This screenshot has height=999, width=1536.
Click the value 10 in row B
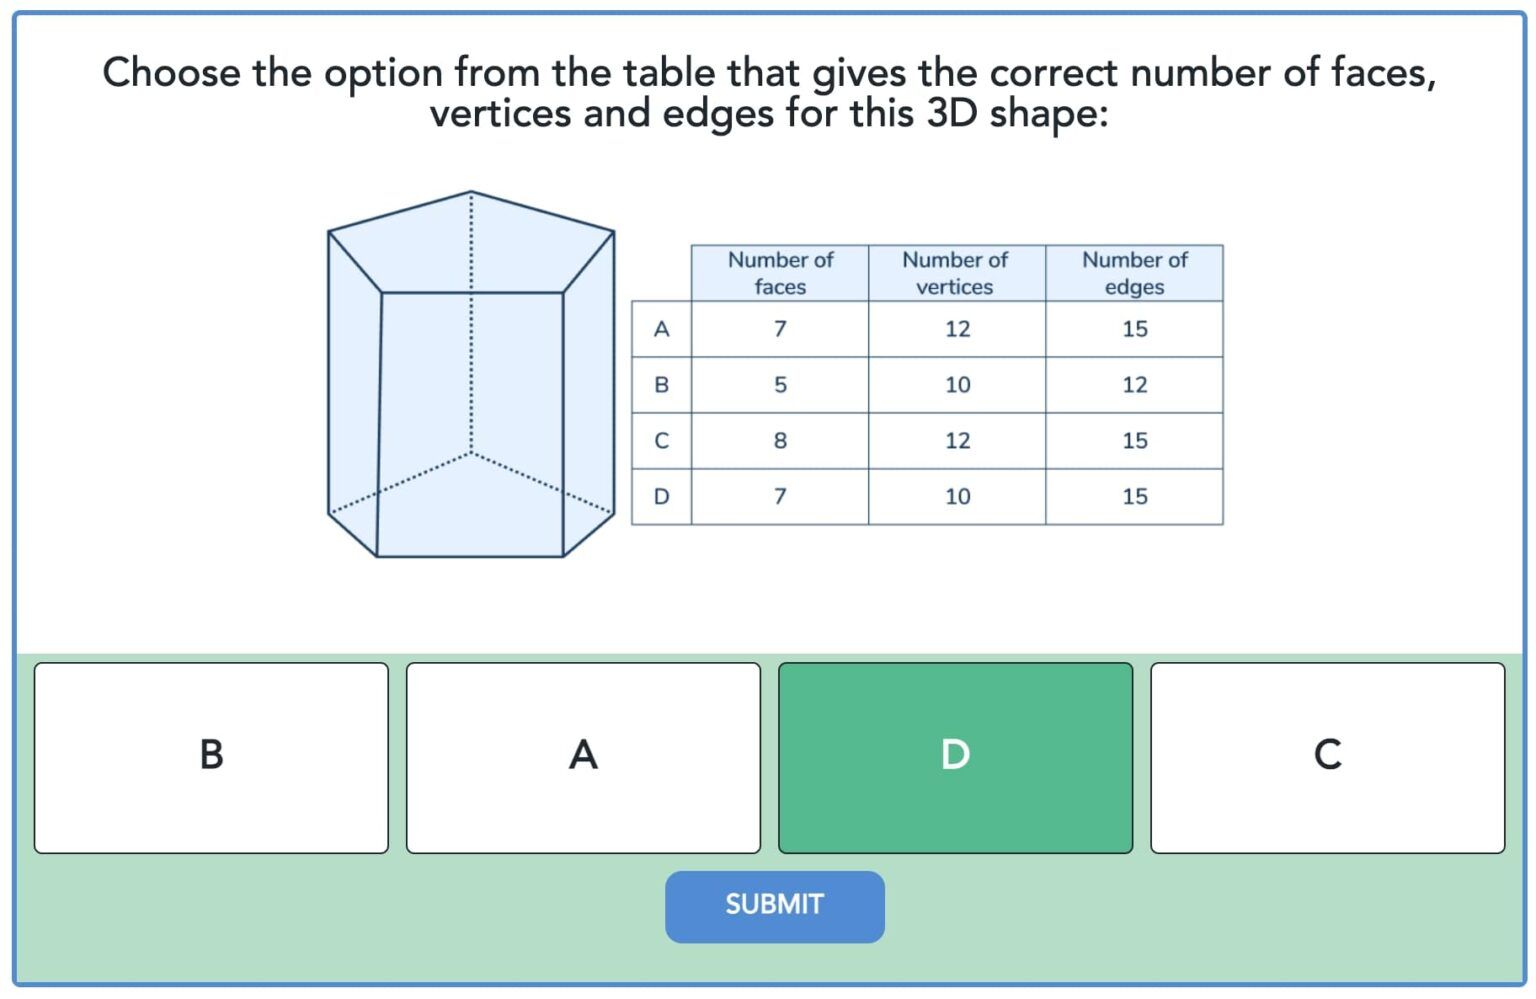[956, 385]
